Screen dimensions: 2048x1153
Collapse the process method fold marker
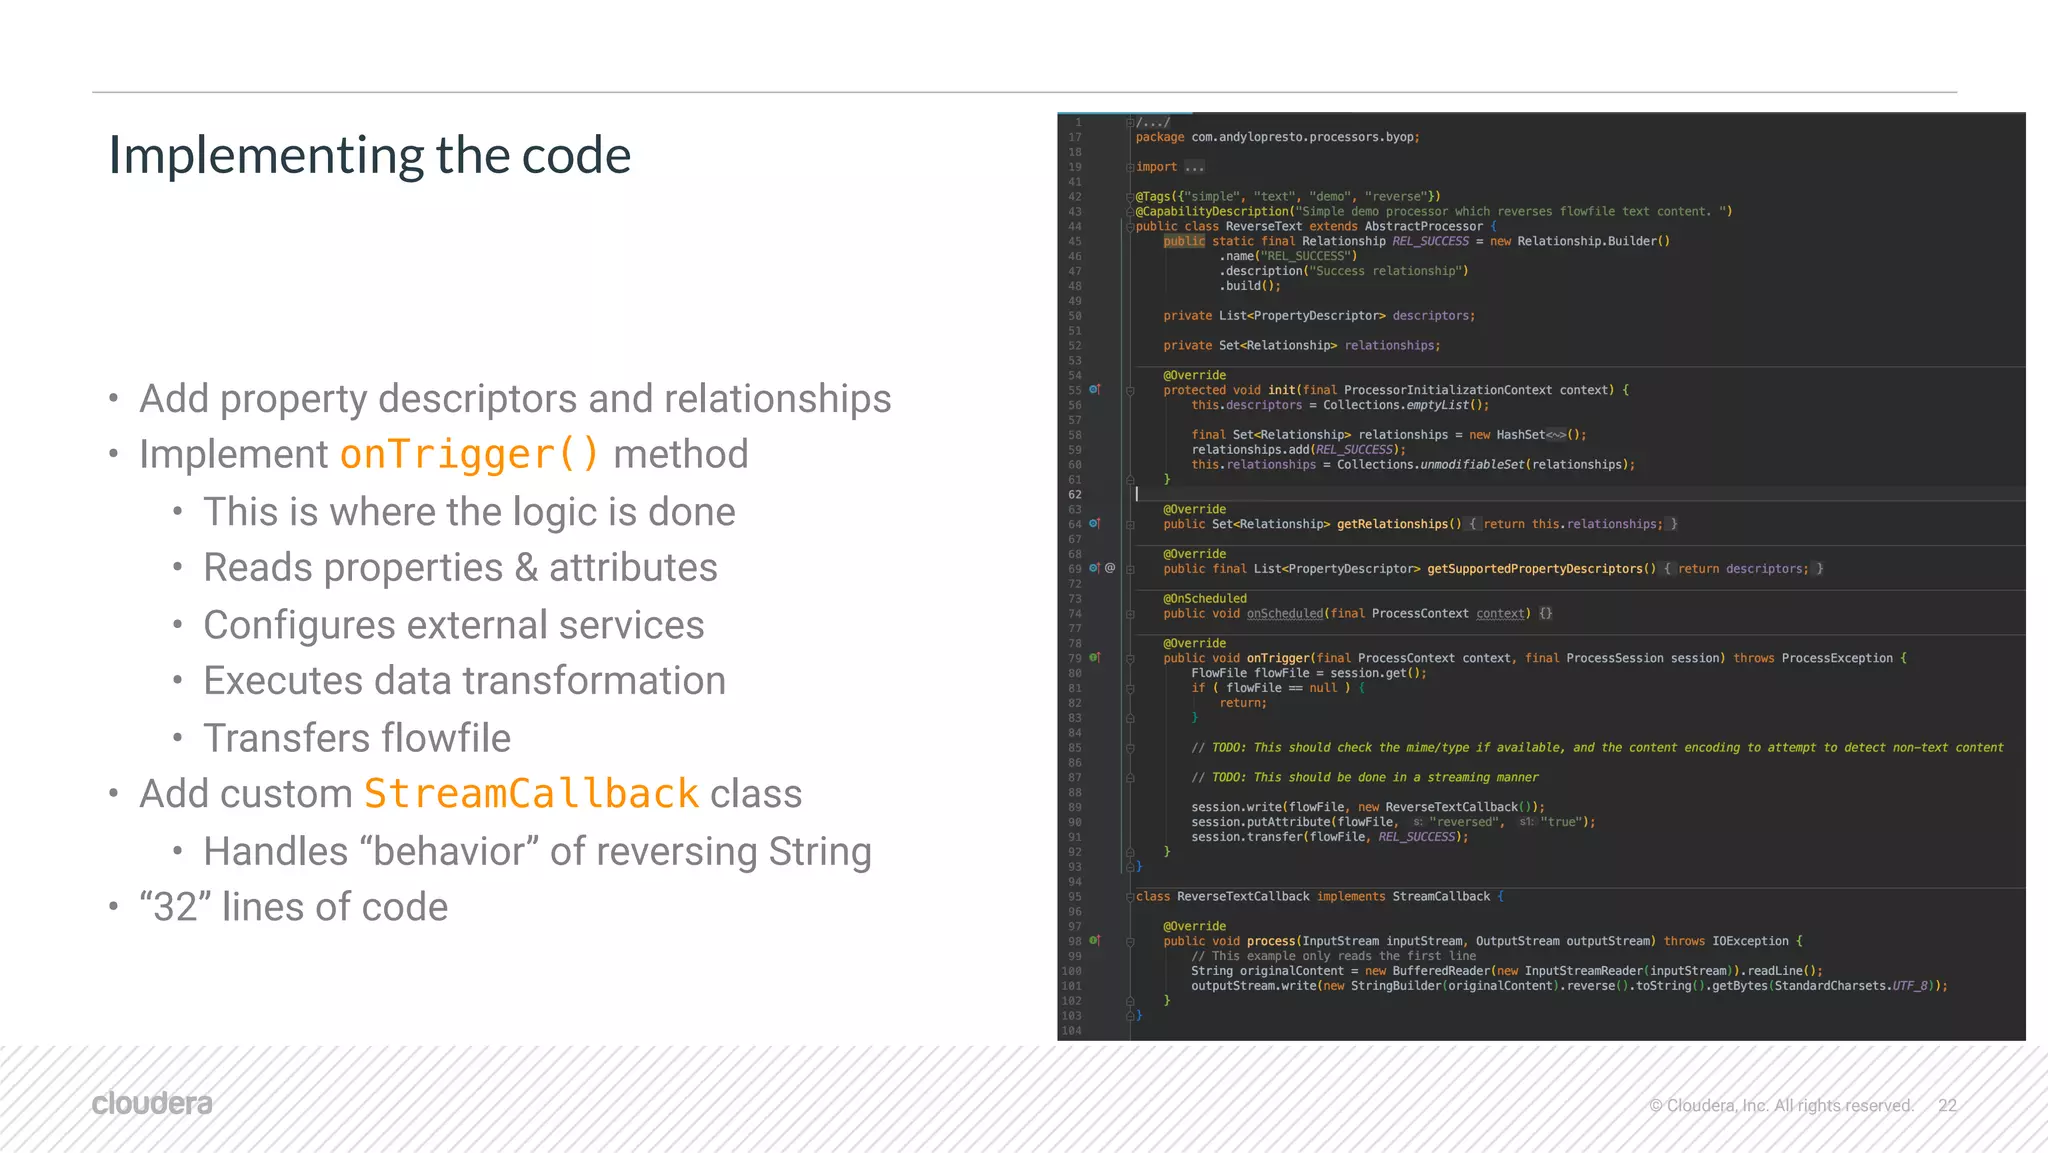click(x=1130, y=942)
